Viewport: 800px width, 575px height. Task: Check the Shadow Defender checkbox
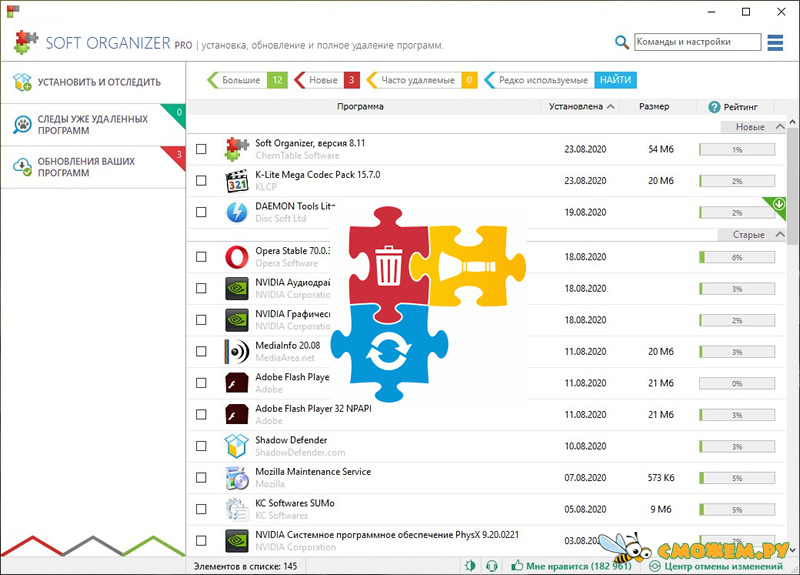click(202, 446)
